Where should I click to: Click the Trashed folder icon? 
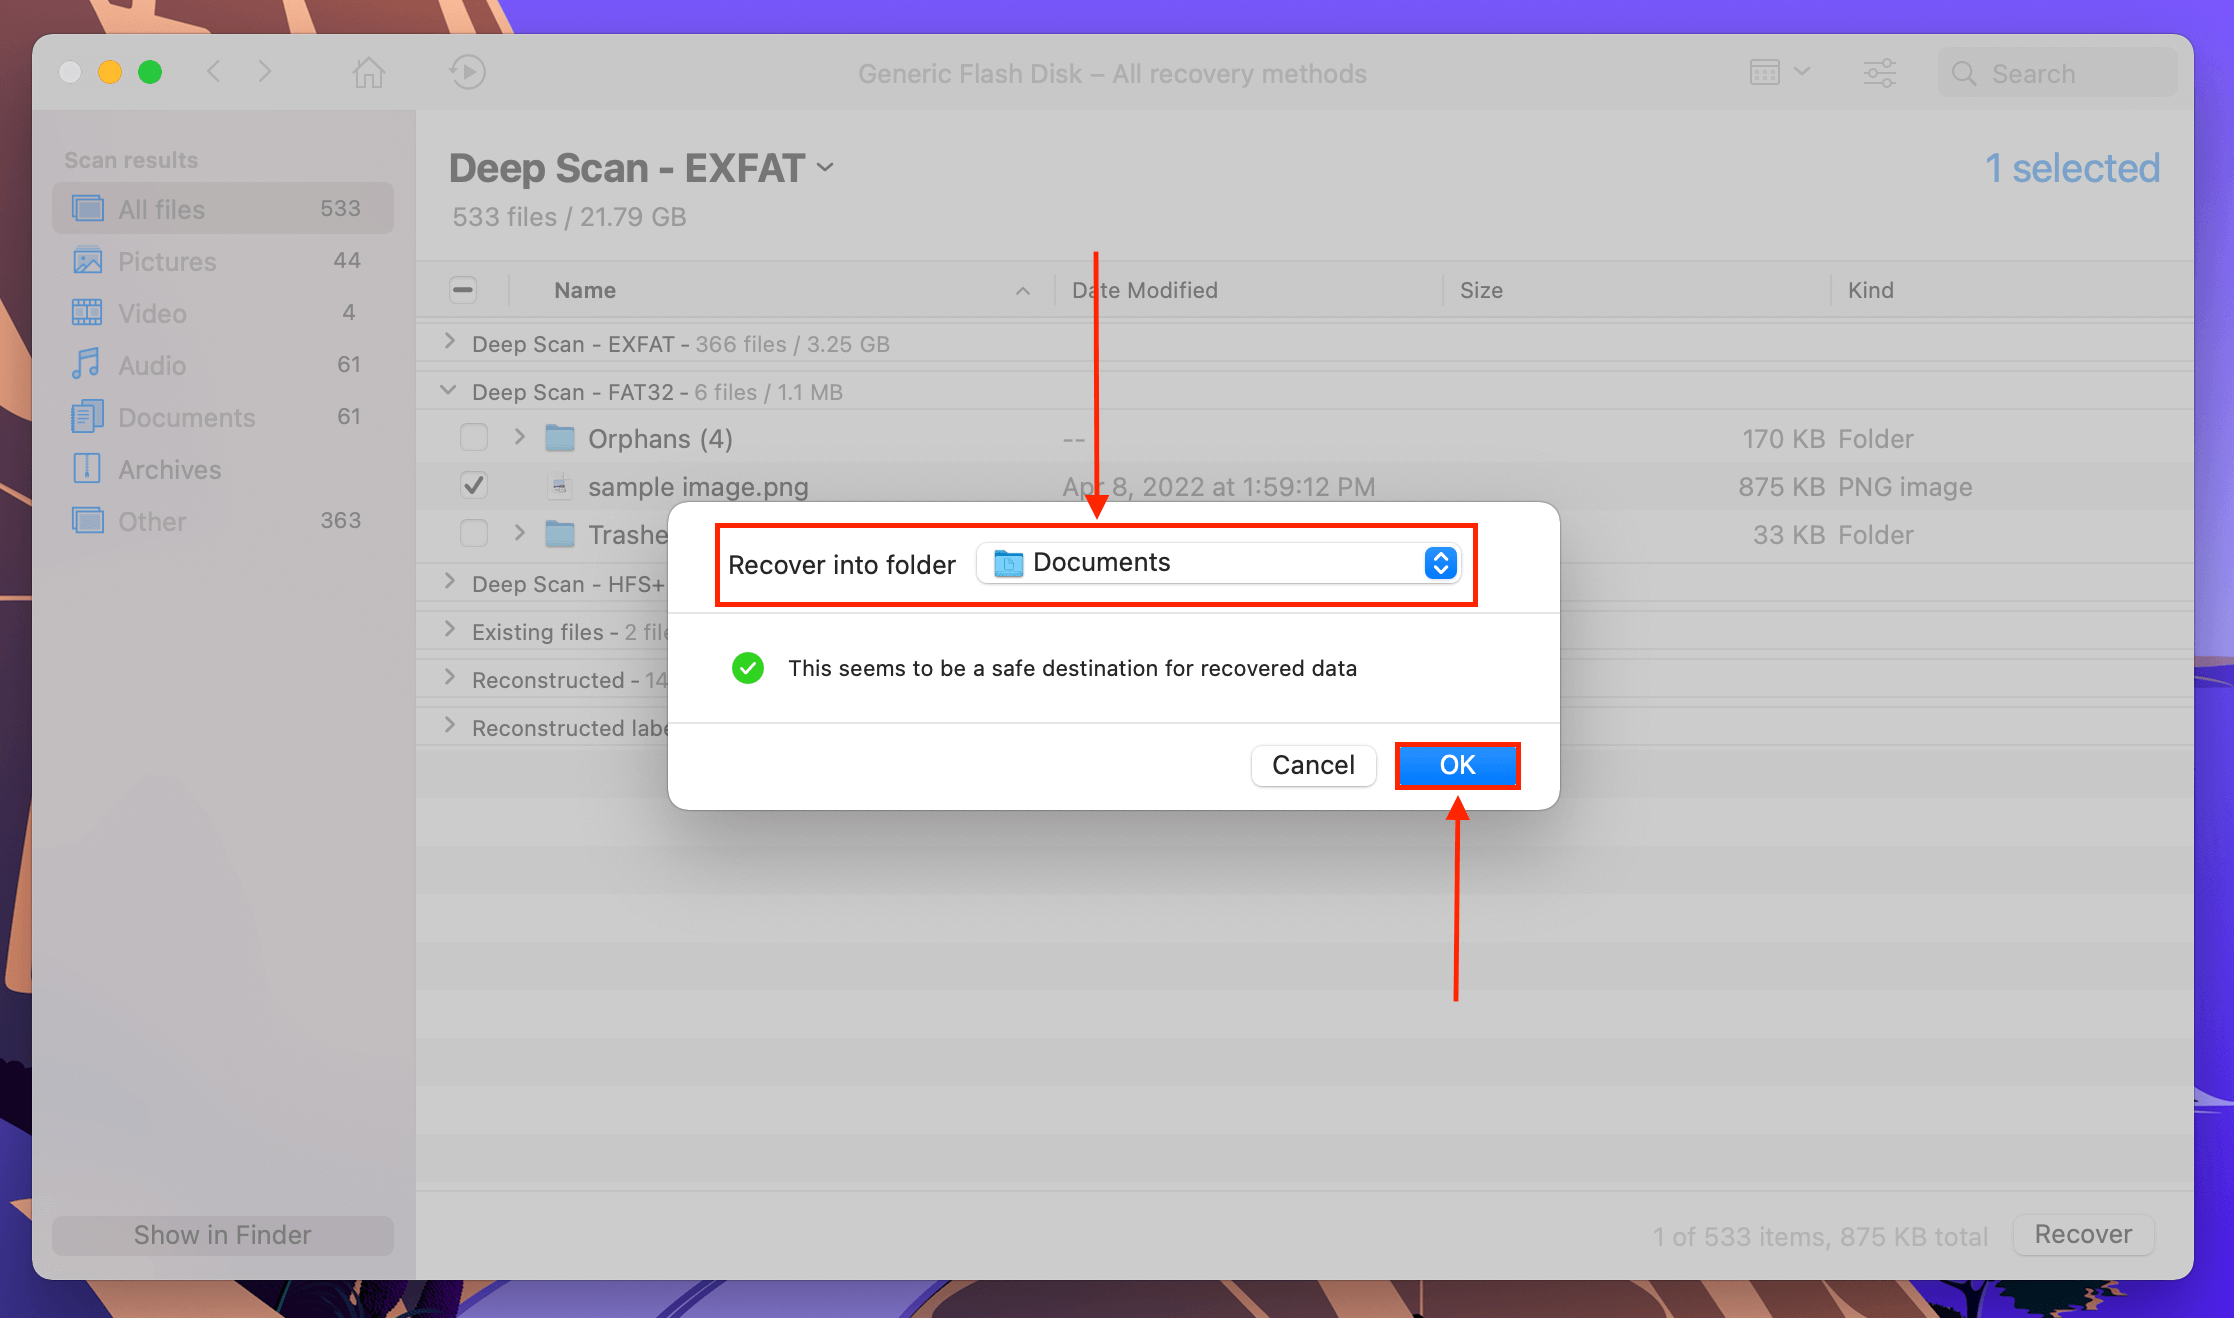560,534
